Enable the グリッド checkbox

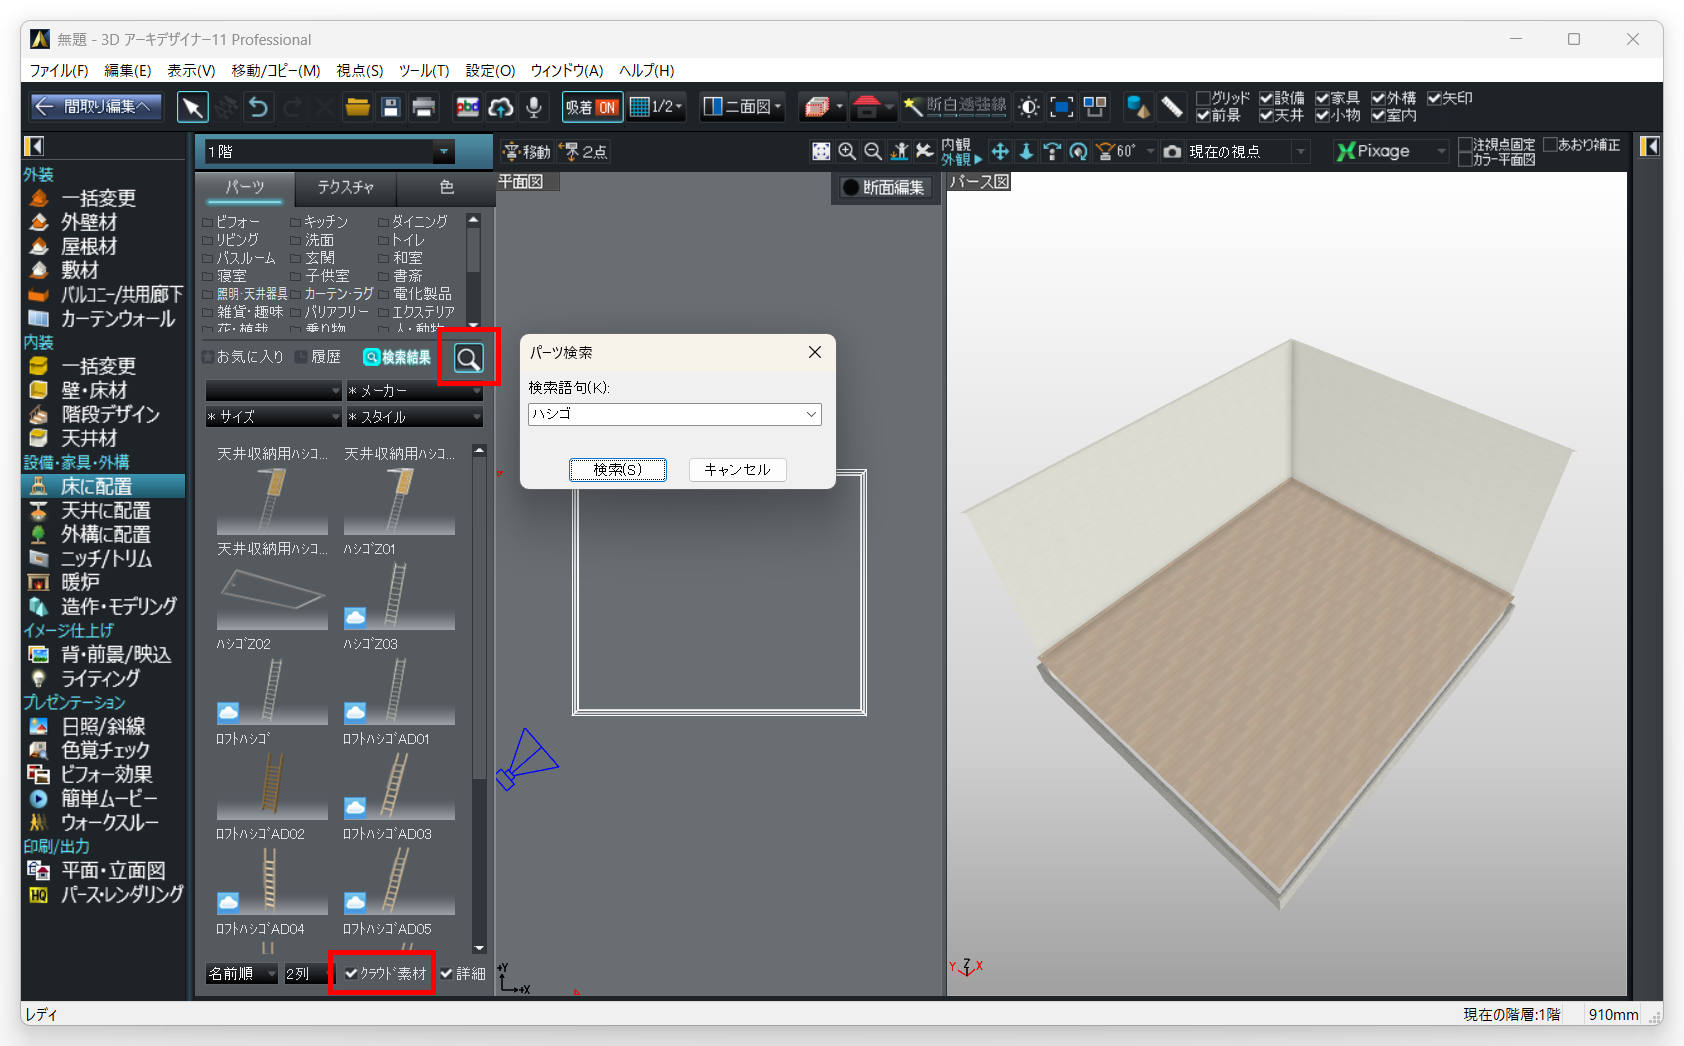tap(1204, 98)
